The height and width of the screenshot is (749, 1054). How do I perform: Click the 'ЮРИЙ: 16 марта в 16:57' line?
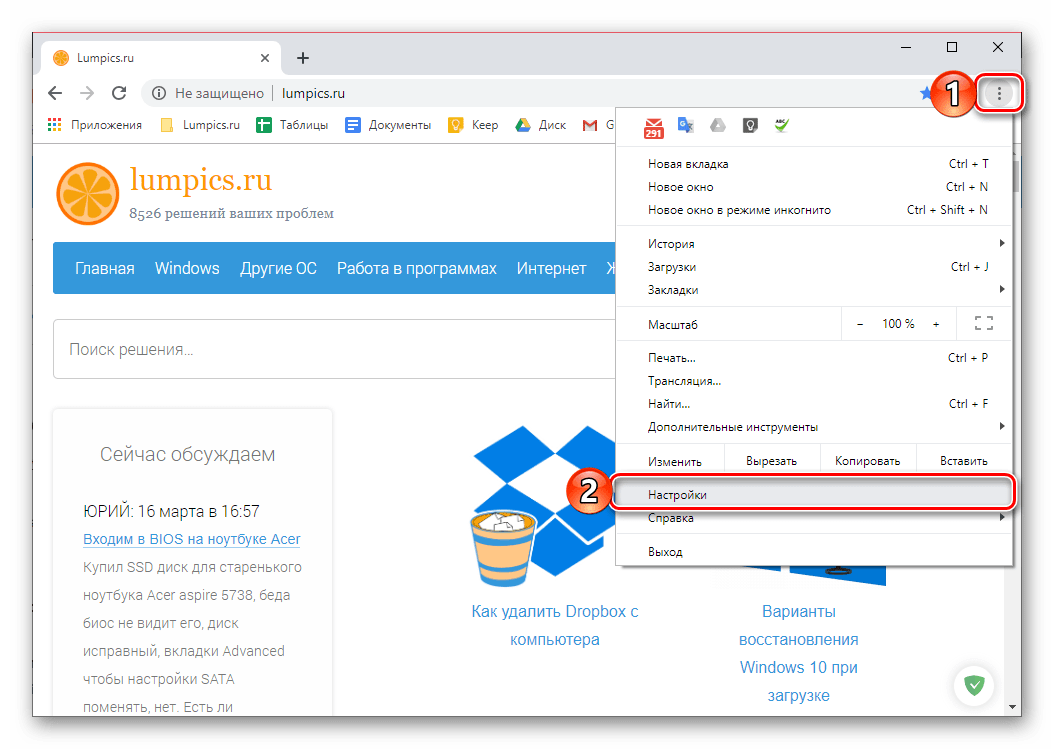click(x=171, y=512)
